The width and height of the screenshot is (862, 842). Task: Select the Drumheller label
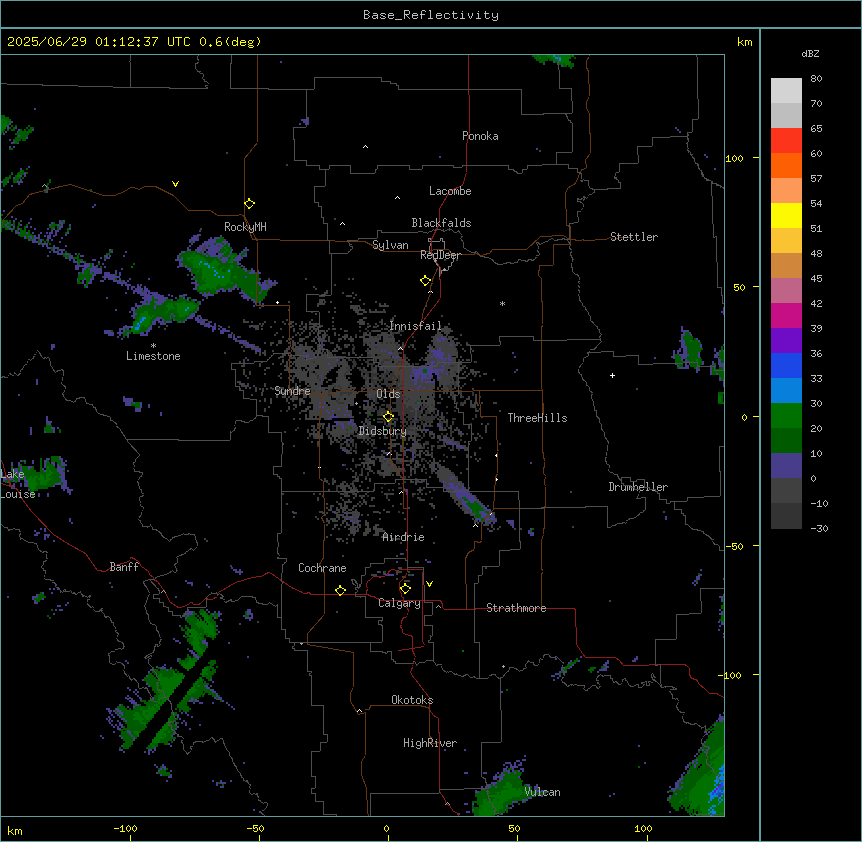pyautogui.click(x=638, y=487)
